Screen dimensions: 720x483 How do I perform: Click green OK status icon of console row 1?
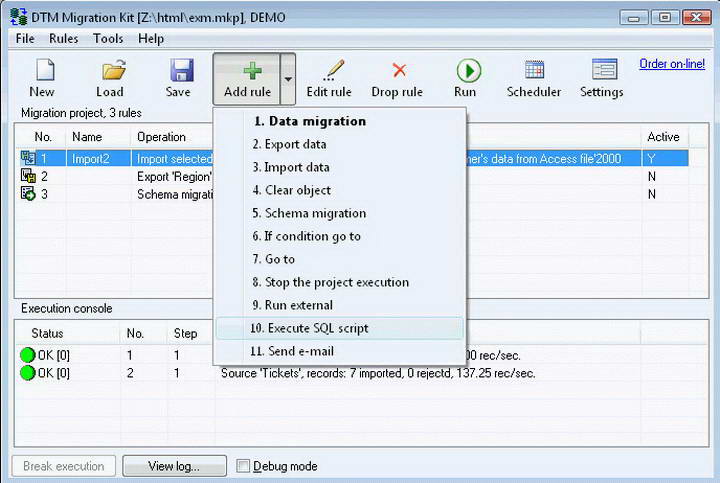[28, 355]
